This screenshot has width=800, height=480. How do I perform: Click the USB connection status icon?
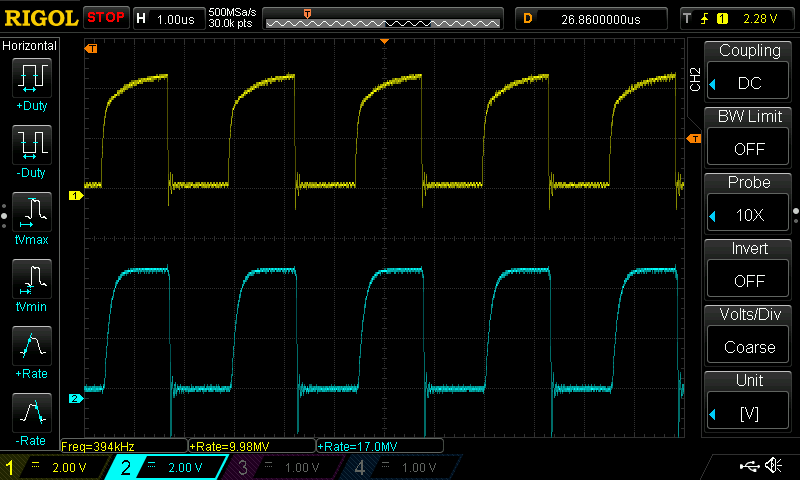[749, 466]
